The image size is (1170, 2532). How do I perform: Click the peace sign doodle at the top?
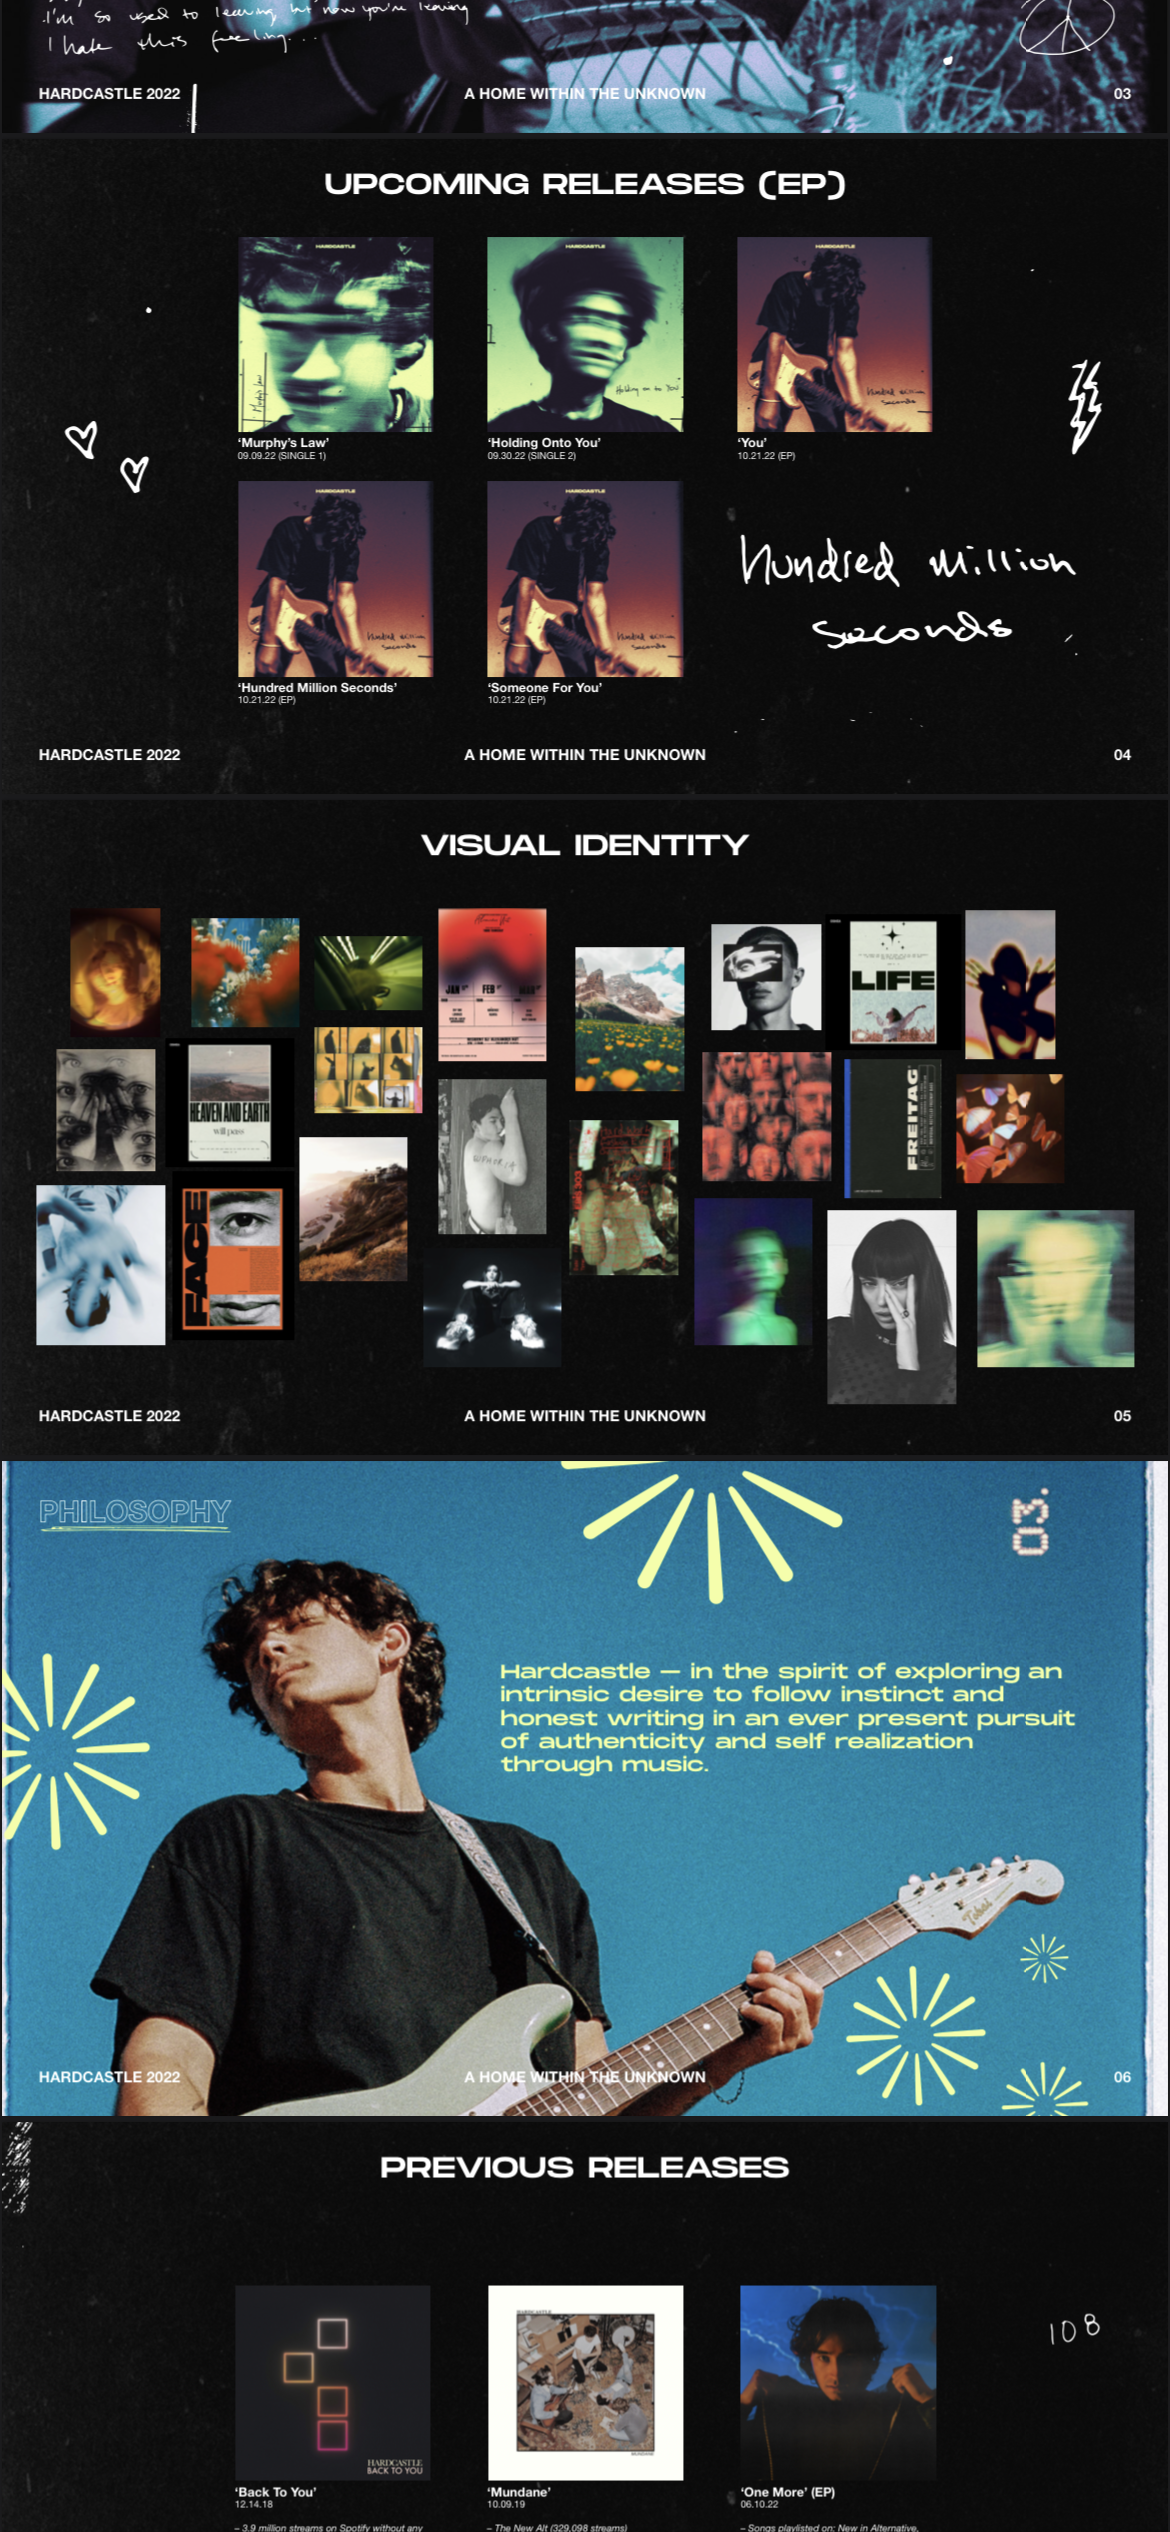1066,26
